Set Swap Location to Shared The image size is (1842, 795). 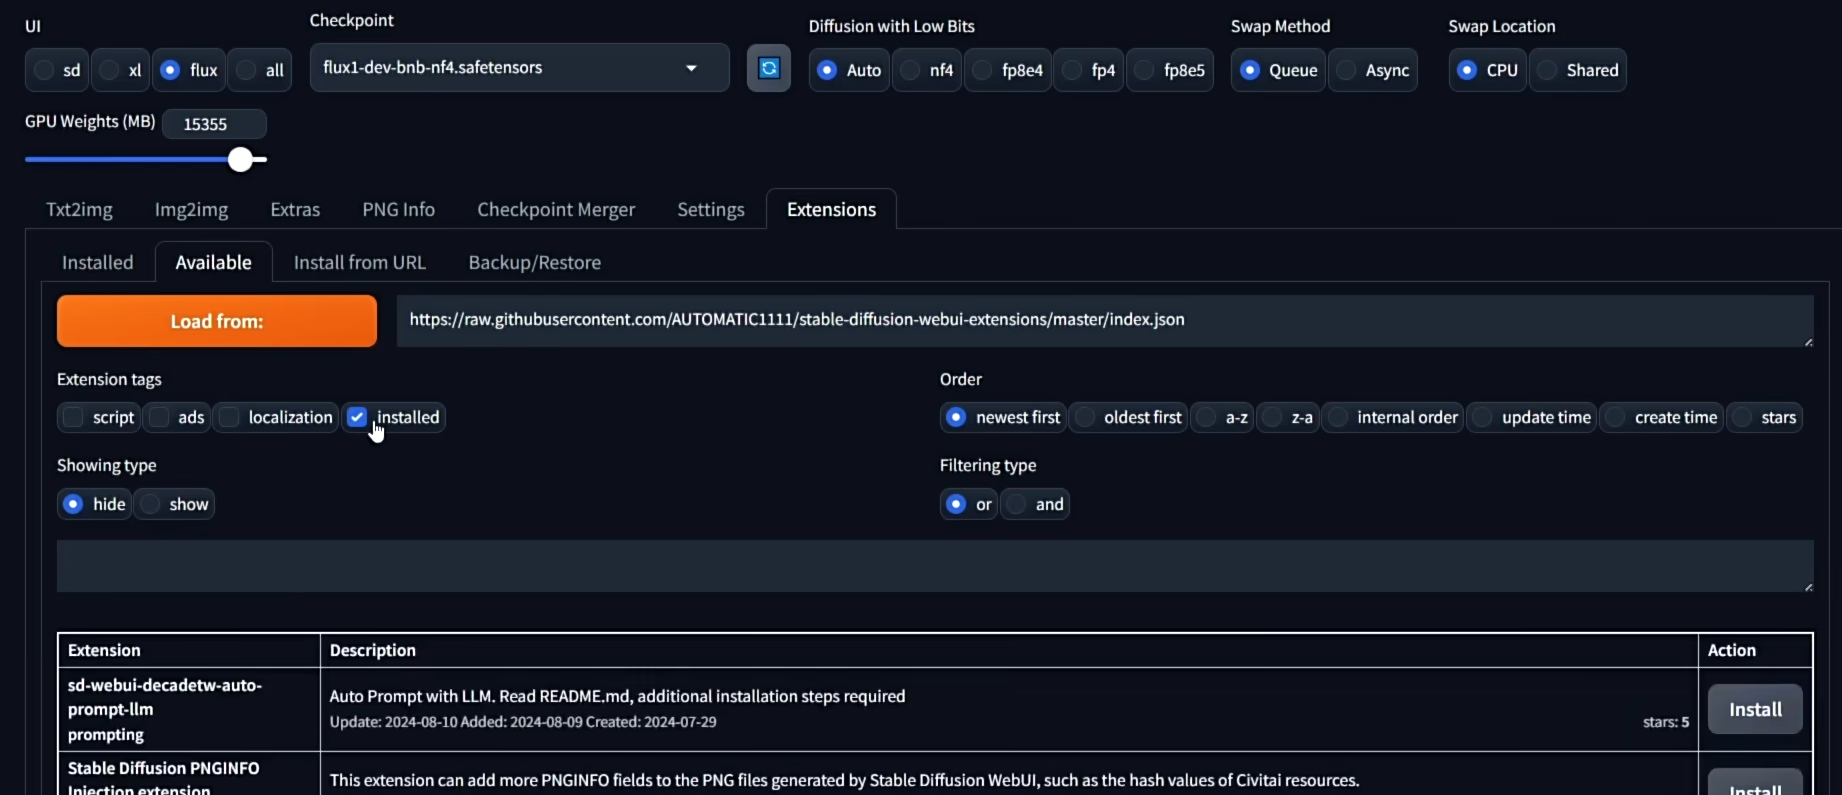pos(1548,70)
